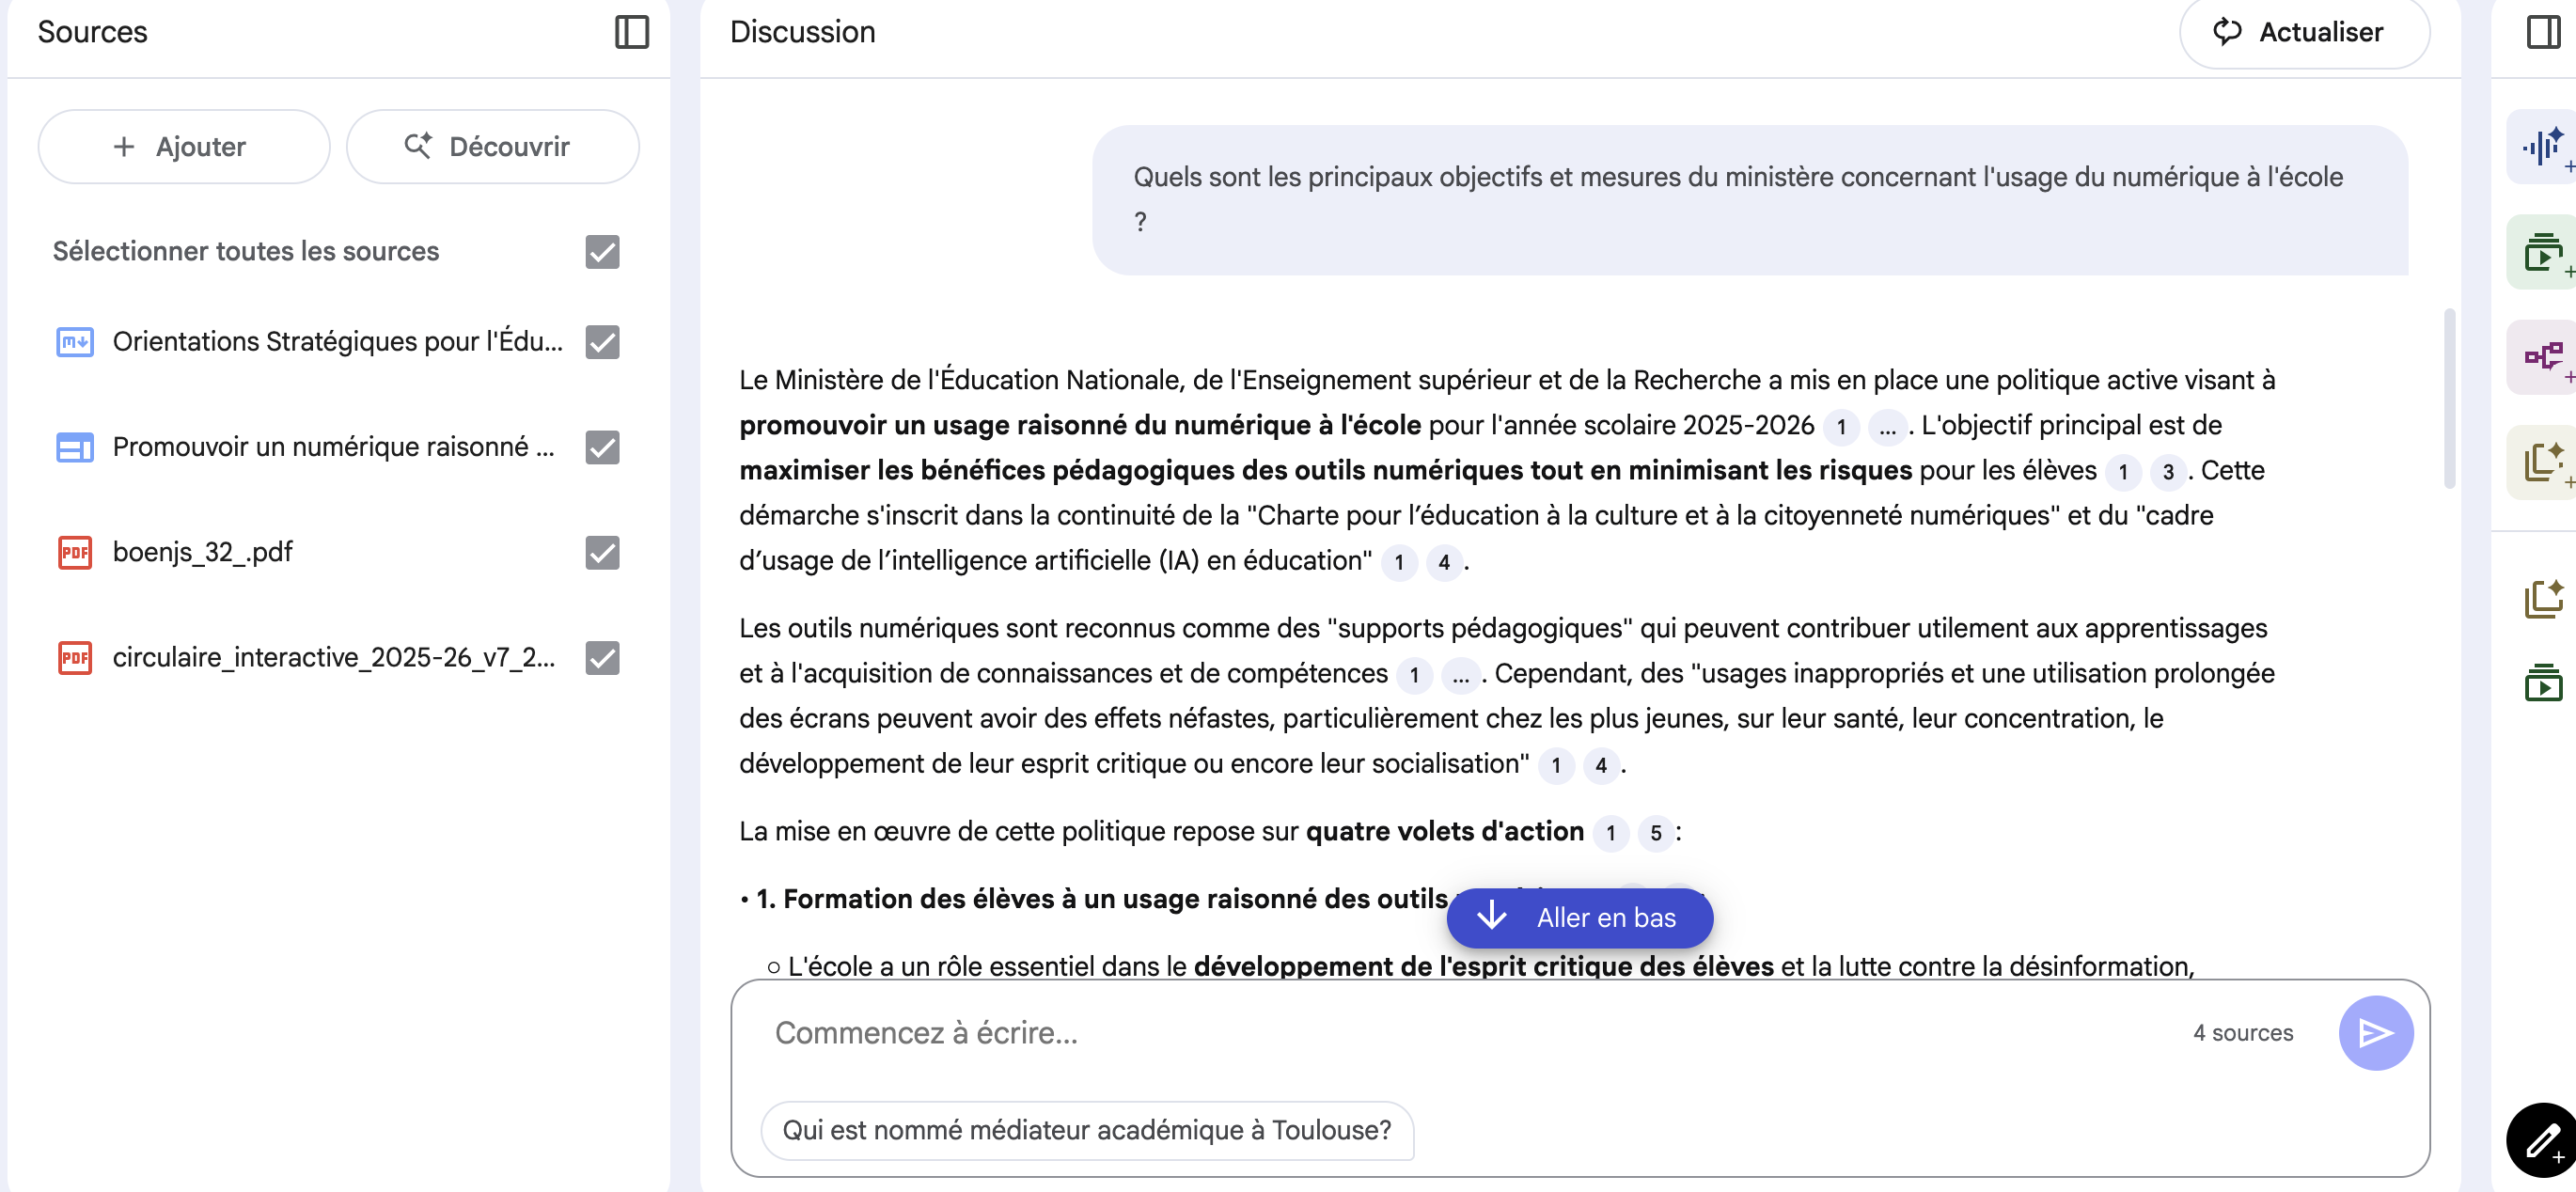Expand hidden citations after "compétences"
2576x1192 pixels.
(x=1460, y=676)
